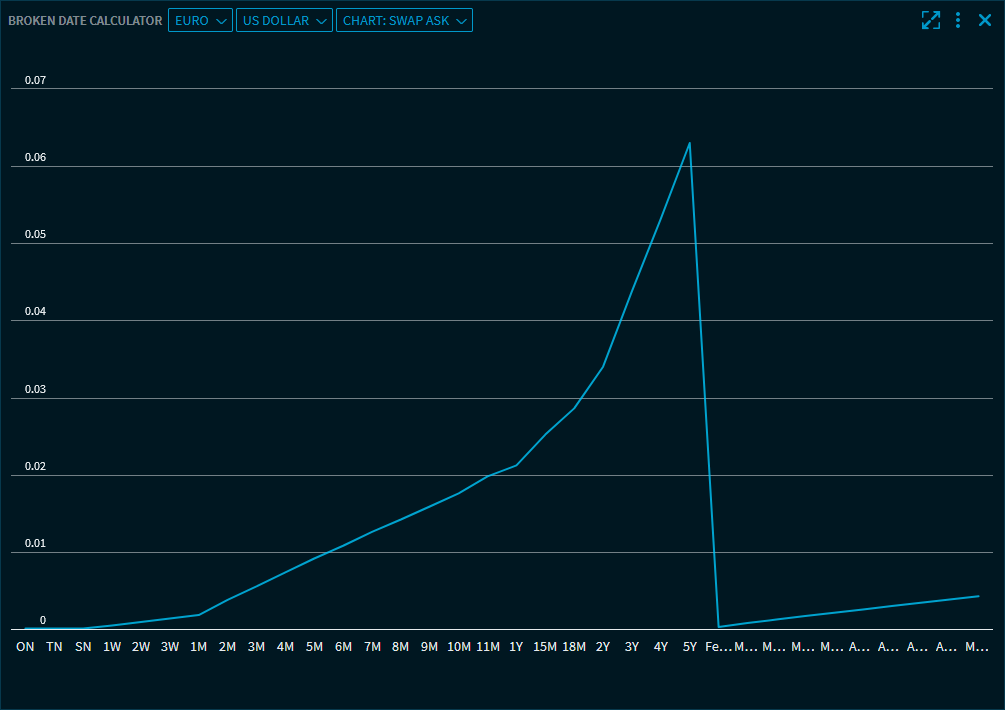
Task: Click the 0.07 y-axis value label
Action: click(36, 80)
